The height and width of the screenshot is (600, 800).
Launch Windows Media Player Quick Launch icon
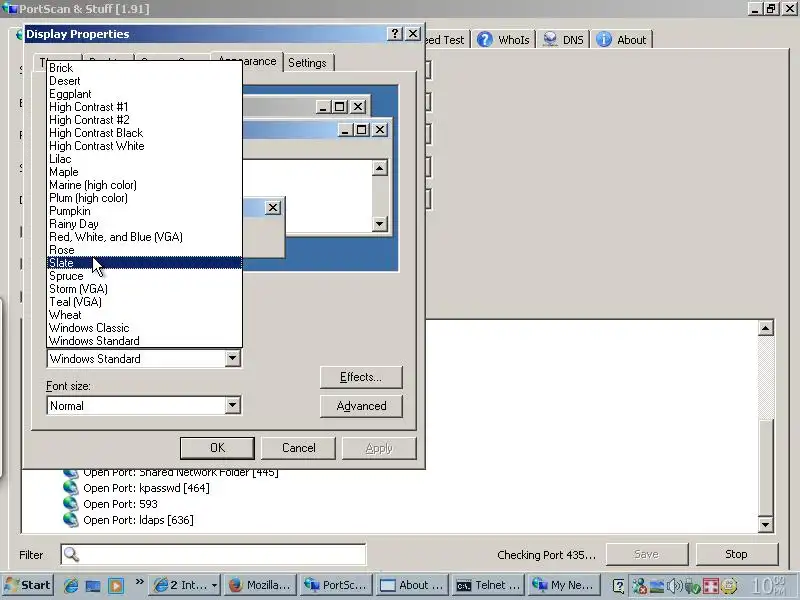(x=116, y=585)
